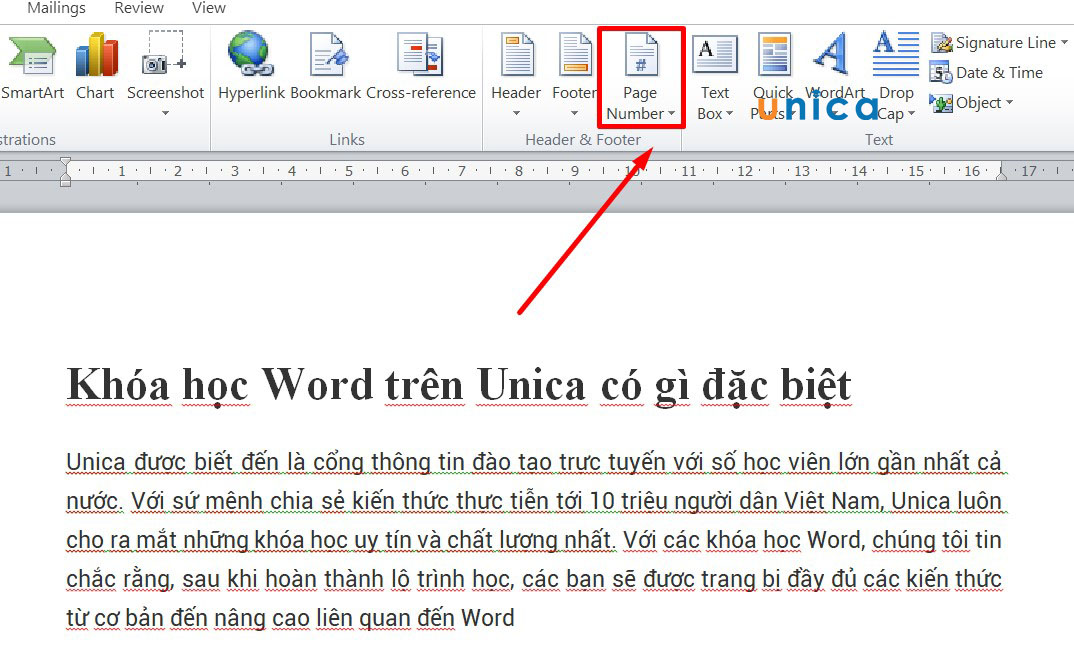Click the Footer page icon

click(x=574, y=55)
